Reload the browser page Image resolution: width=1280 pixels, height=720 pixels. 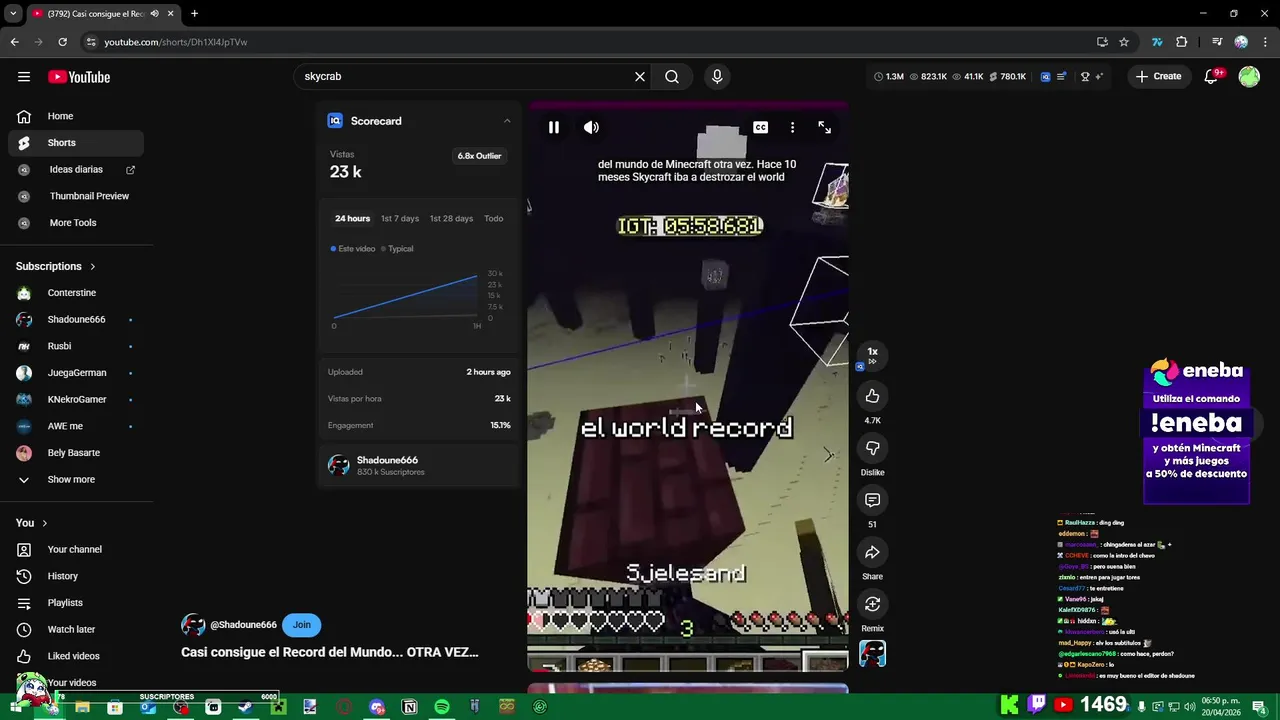click(x=62, y=42)
